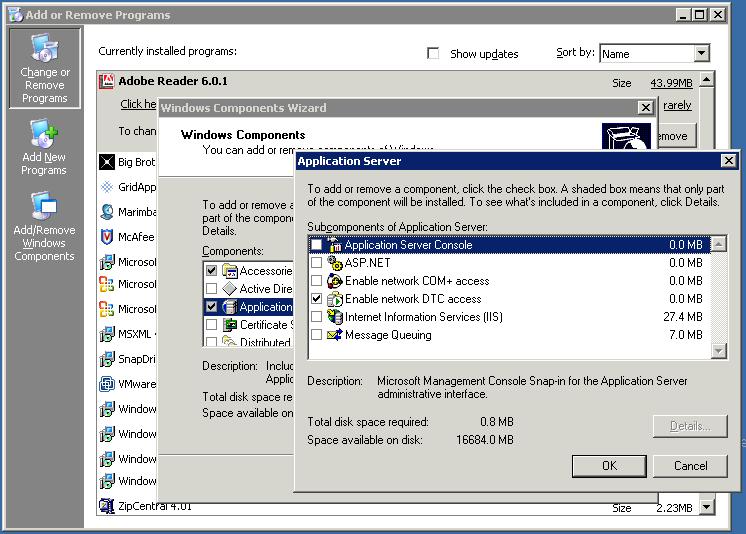Close the Application Server dialog
Viewport: 746px width, 534px height.
[728, 161]
